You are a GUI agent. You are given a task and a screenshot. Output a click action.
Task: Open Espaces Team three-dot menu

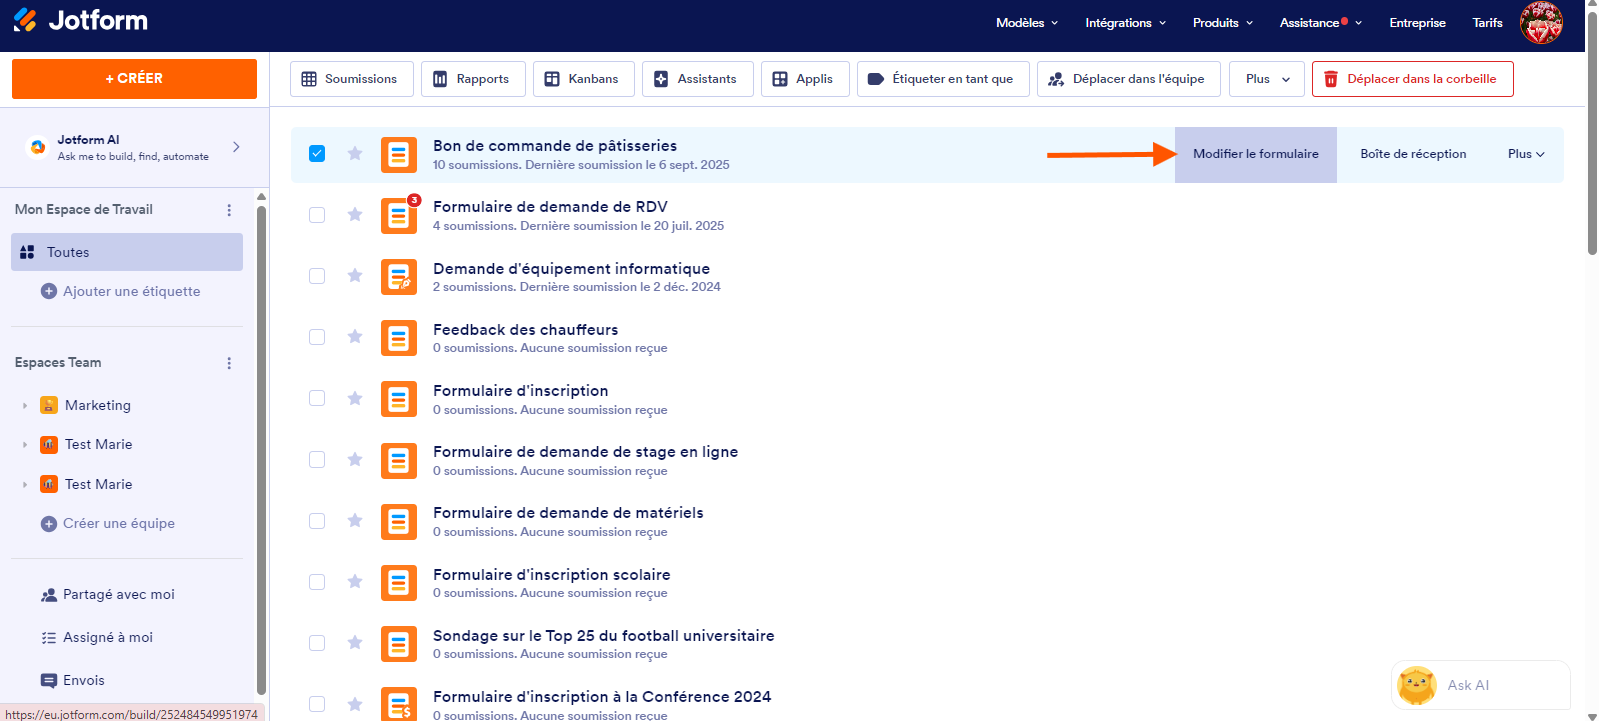pos(229,363)
